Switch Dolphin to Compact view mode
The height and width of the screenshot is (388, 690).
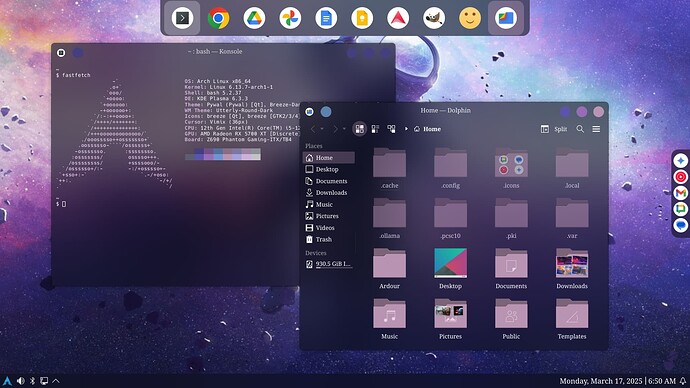click(x=375, y=129)
